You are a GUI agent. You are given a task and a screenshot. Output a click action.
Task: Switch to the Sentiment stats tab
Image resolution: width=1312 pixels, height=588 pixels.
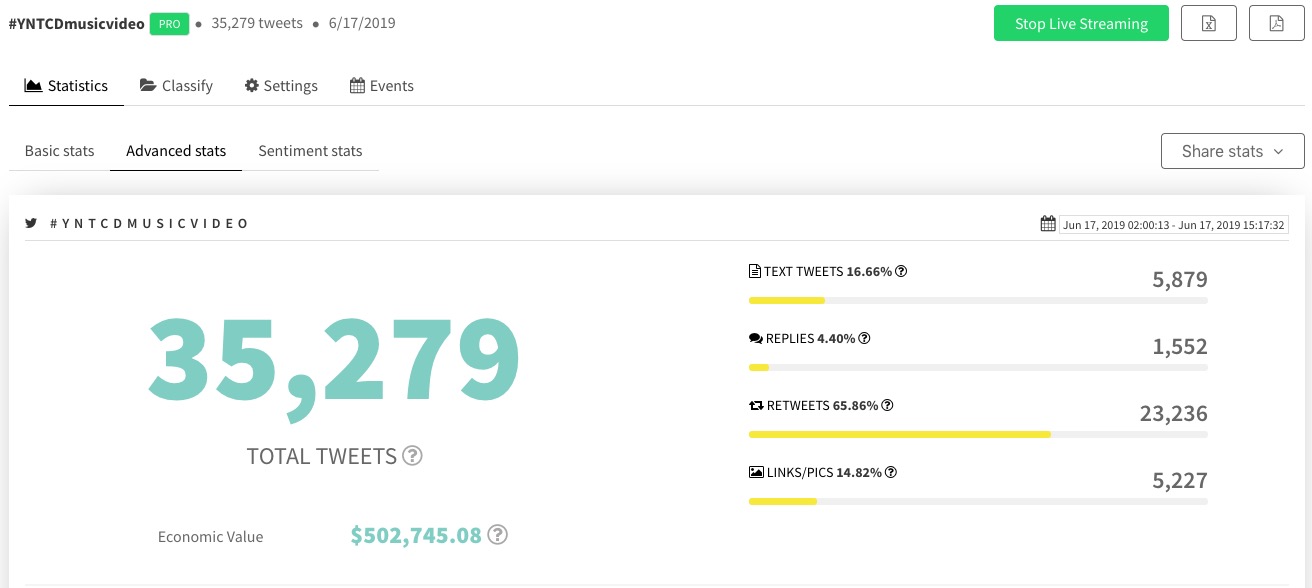(310, 150)
